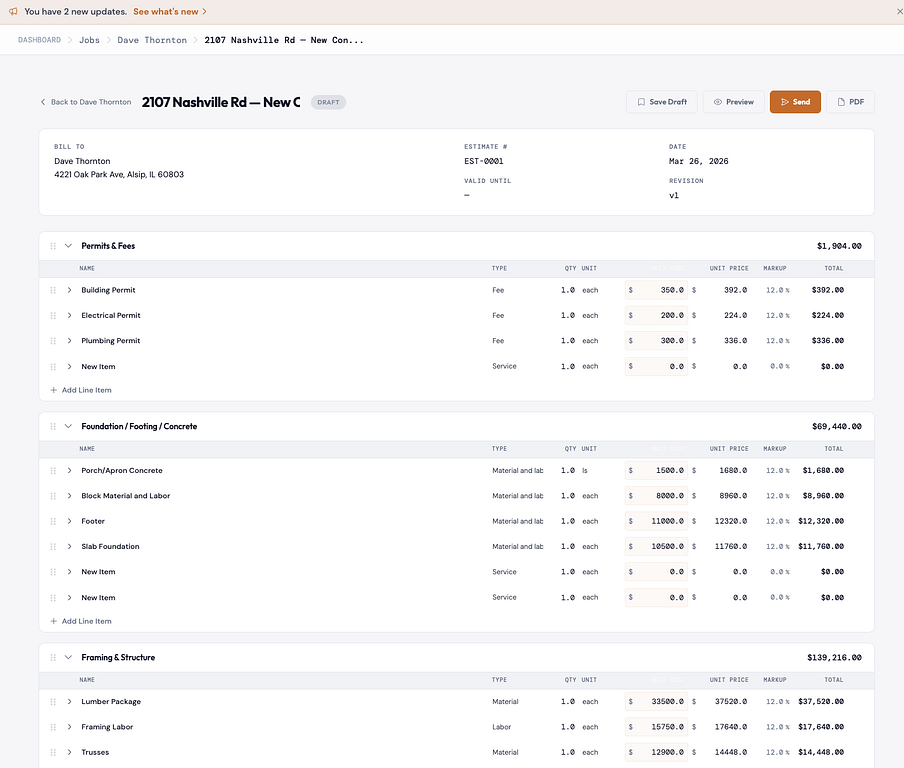This screenshot has height=768, width=904.
Task: Click drag handle of Permits & Fees section
Action: [53, 246]
